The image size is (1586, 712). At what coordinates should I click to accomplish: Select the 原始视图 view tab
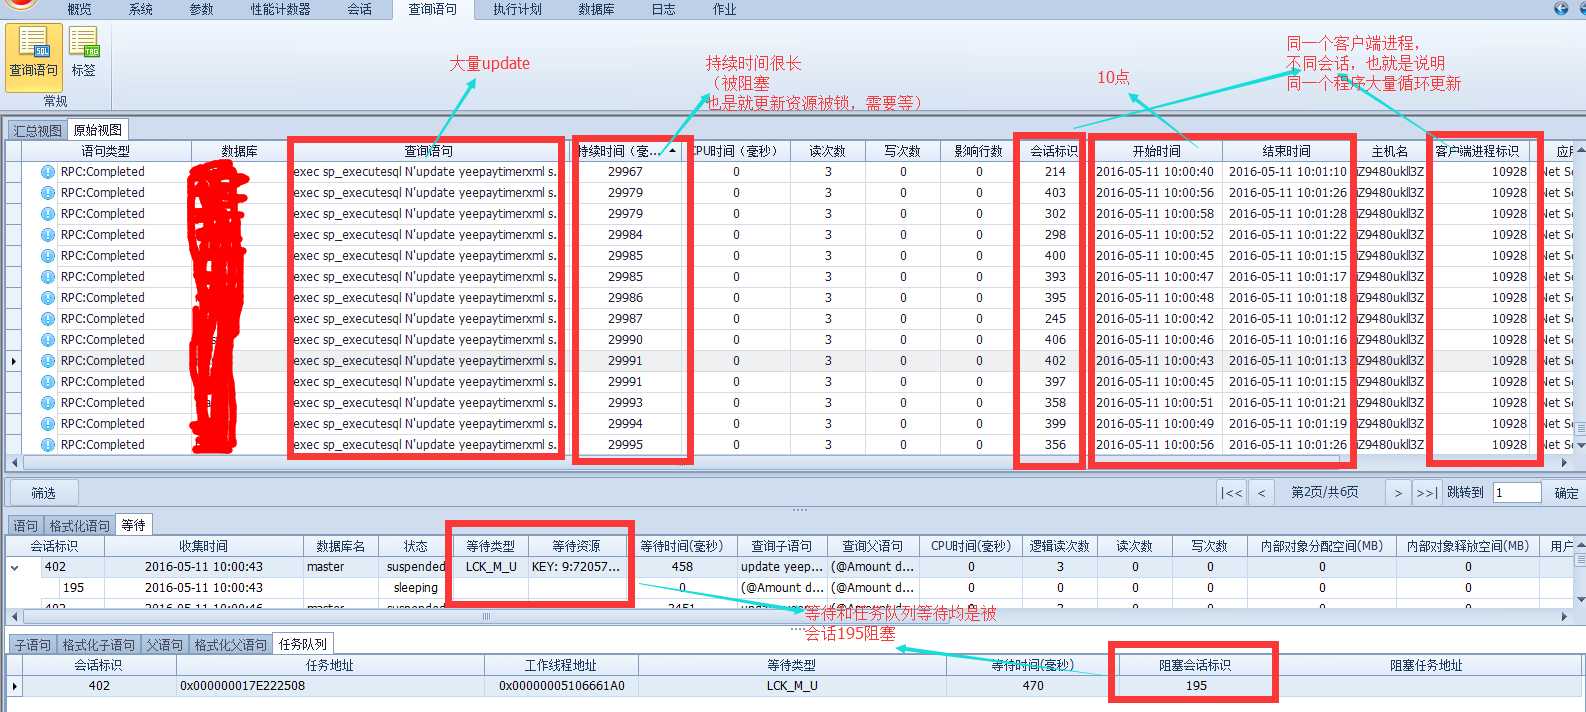pyautogui.click(x=97, y=130)
